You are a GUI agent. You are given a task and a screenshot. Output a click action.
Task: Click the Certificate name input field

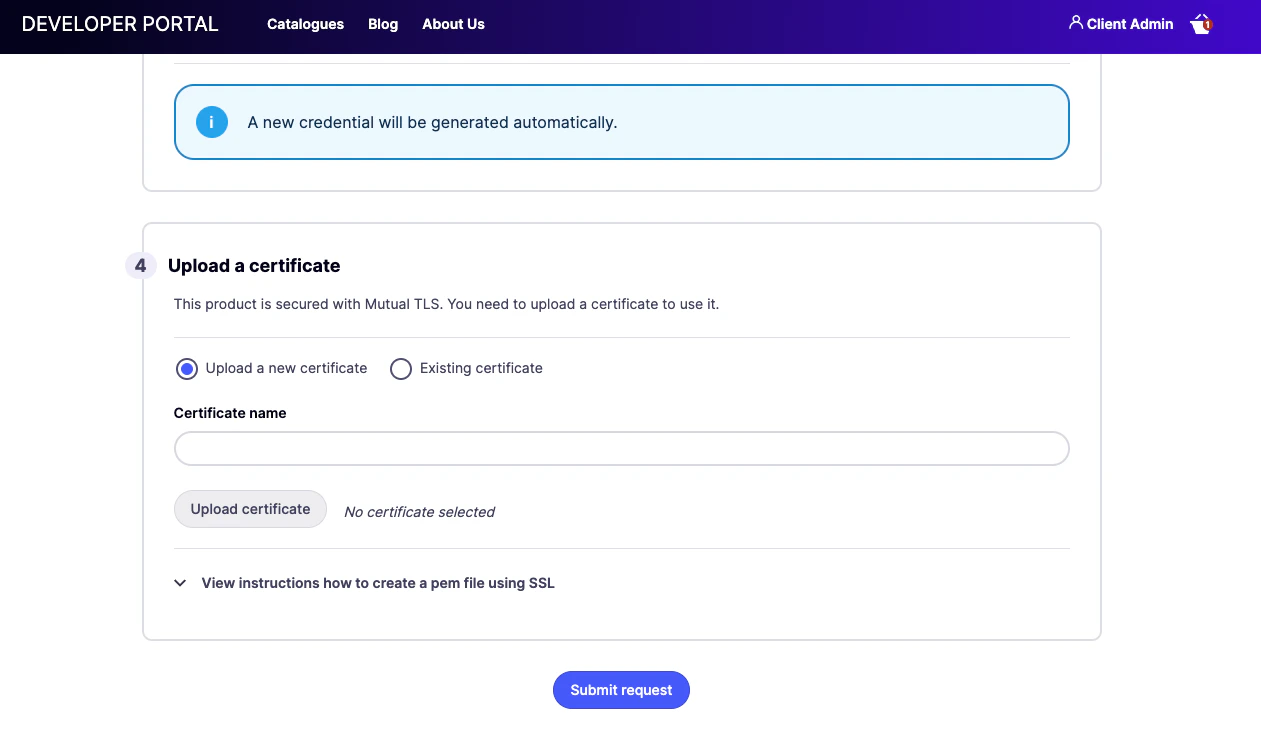pyautogui.click(x=621, y=448)
